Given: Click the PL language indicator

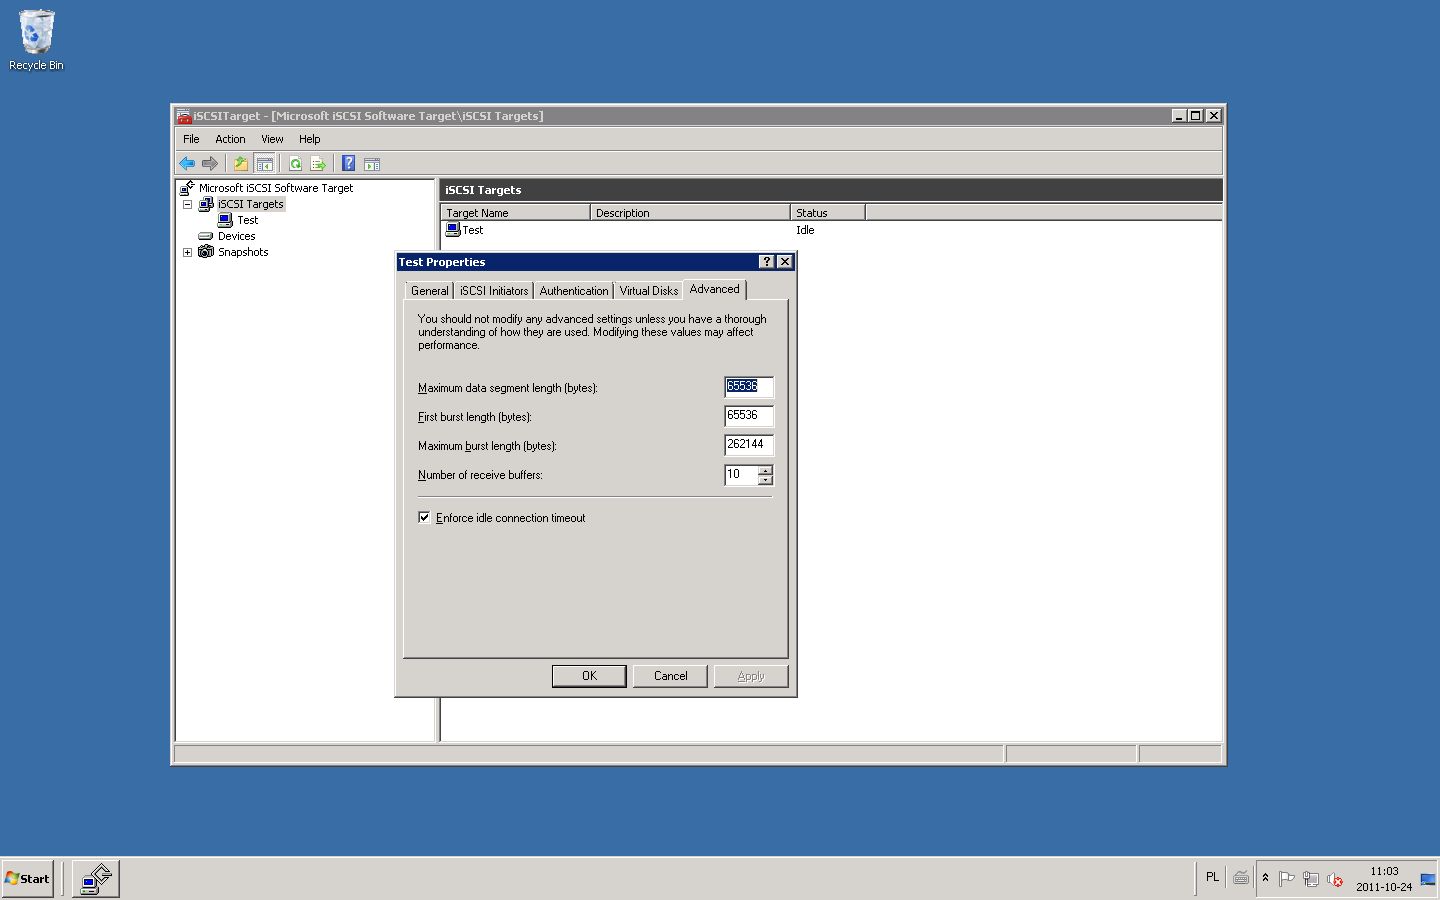Looking at the screenshot, I should pos(1212,877).
